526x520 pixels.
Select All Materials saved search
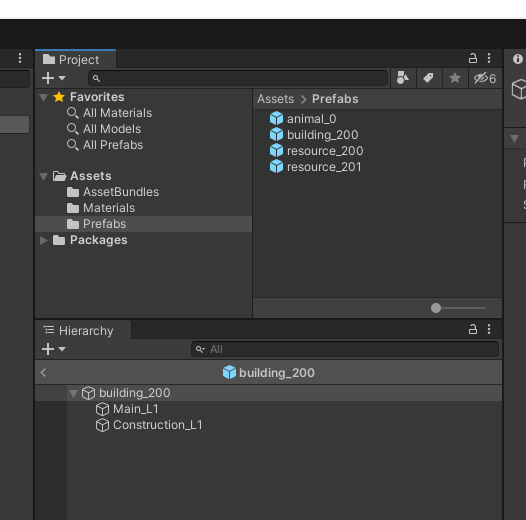click(x=117, y=113)
